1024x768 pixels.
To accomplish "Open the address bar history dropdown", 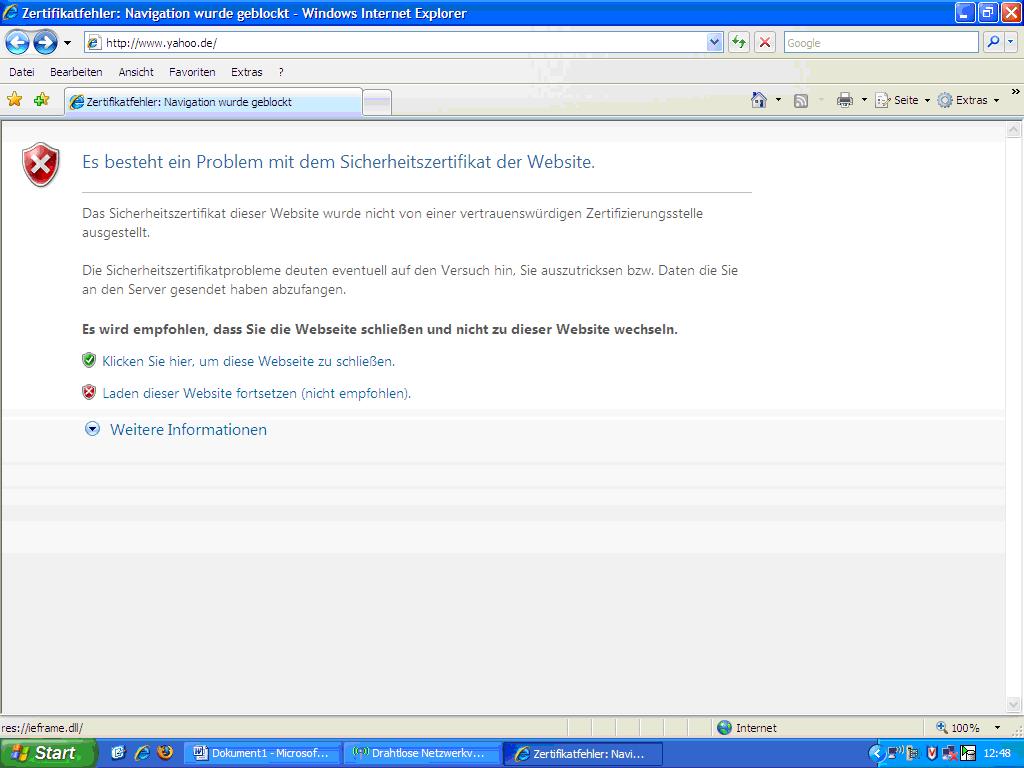I will [x=714, y=42].
